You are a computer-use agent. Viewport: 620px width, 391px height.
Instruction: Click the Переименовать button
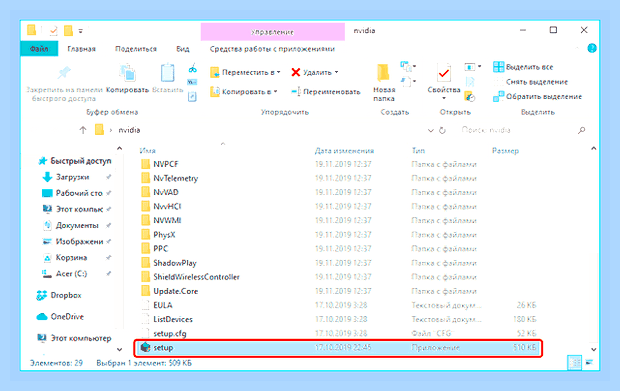click(x=326, y=92)
